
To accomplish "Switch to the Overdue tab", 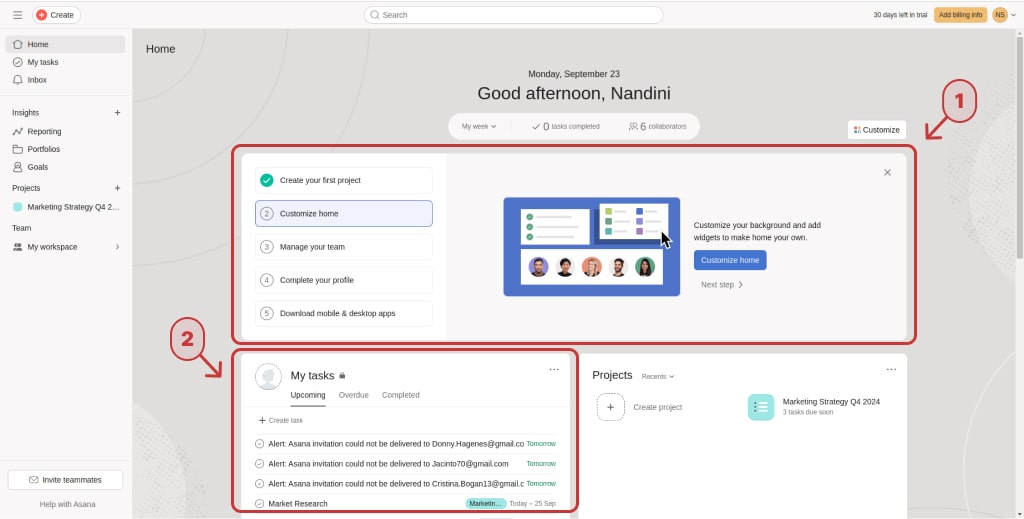I will tap(353, 395).
